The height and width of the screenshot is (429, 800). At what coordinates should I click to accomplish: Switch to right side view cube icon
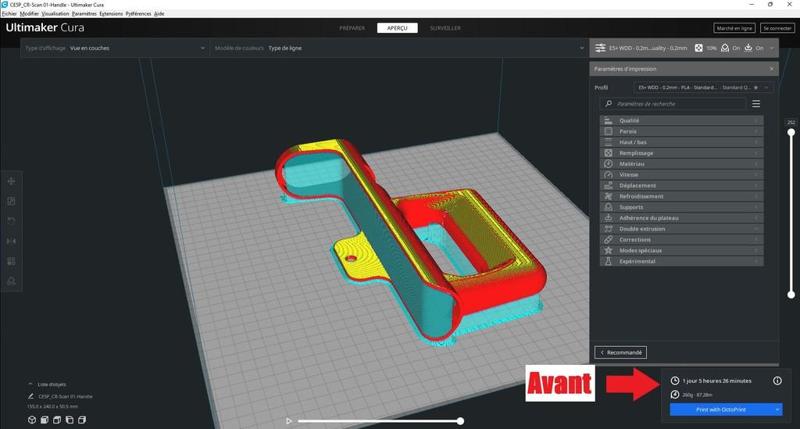(82, 420)
